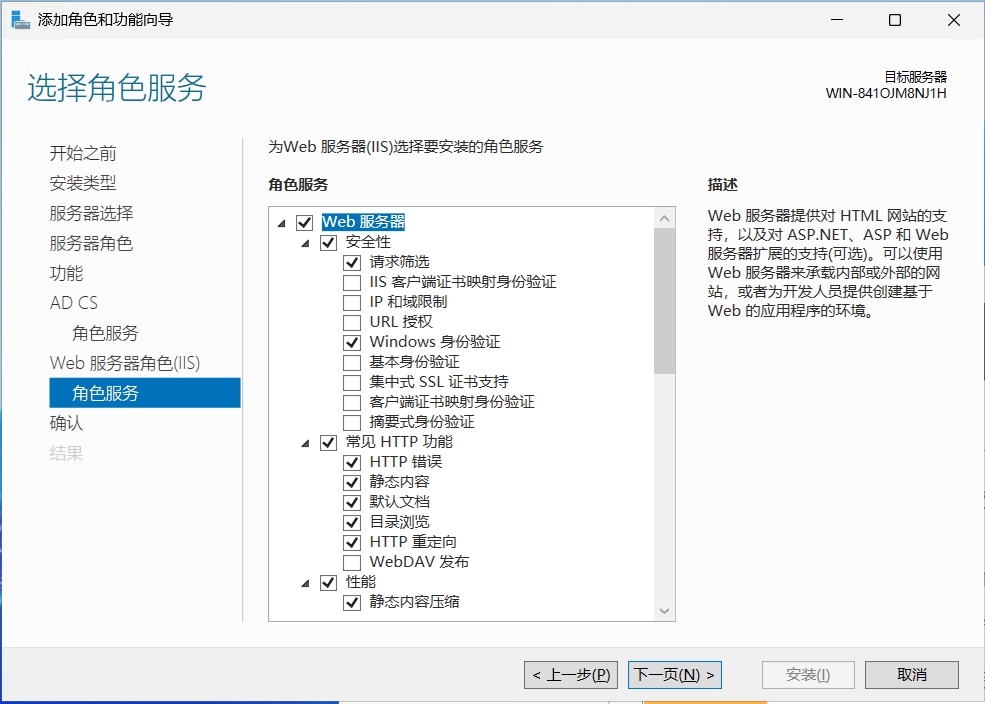Collapse the 安全性 tree node
Image resolution: width=985 pixels, height=704 pixels.
[x=305, y=243]
